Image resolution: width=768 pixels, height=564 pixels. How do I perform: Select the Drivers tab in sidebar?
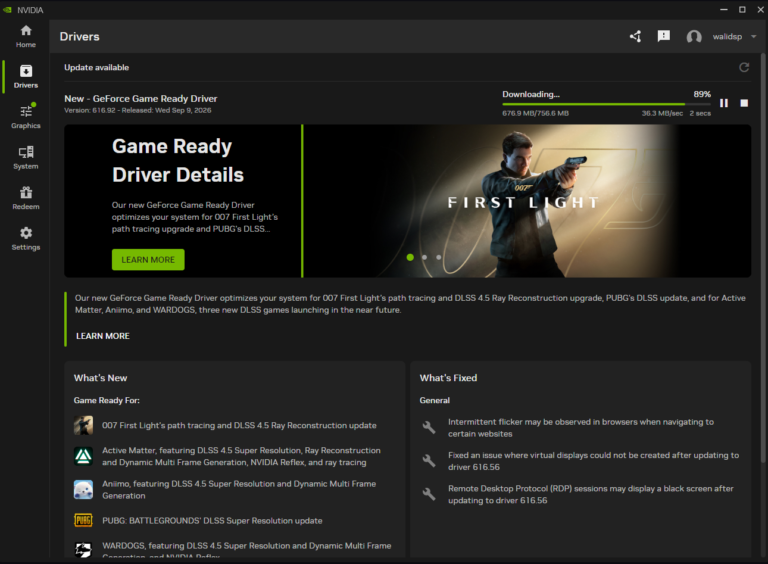point(25,76)
